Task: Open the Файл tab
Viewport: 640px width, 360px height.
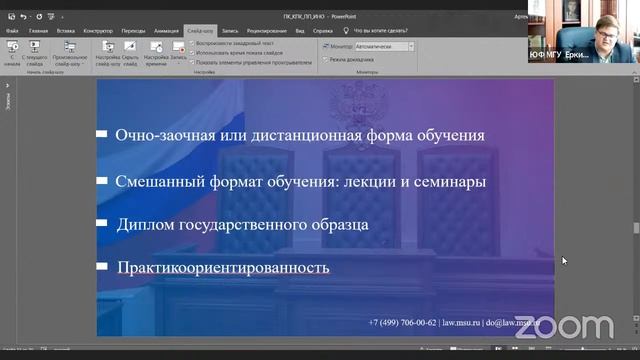Action: [x=12, y=31]
